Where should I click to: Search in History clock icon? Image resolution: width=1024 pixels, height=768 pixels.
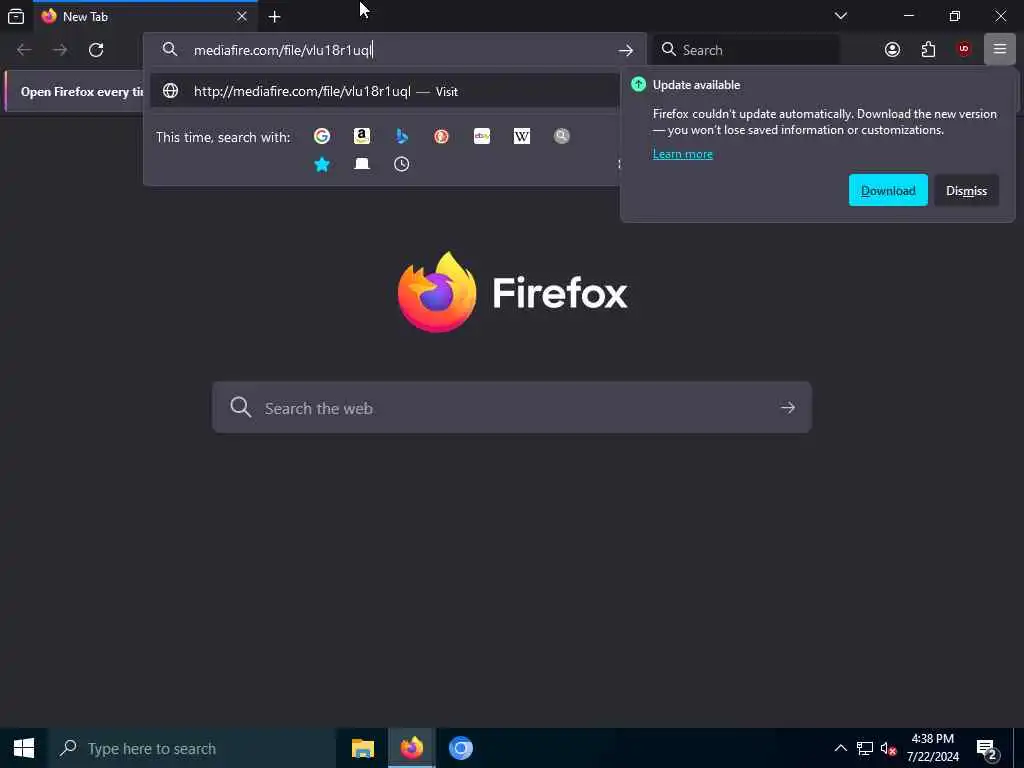402,164
